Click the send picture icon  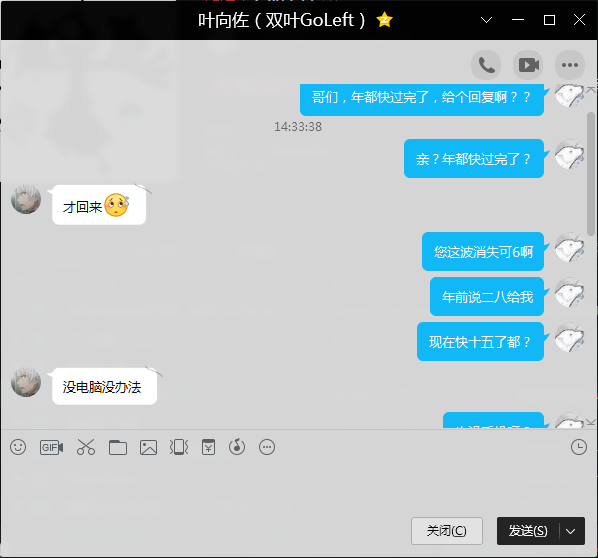pyautogui.click(x=148, y=447)
